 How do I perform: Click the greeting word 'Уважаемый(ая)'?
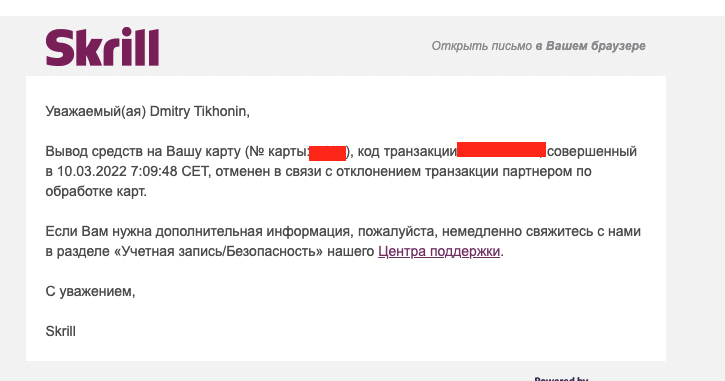pos(96,111)
